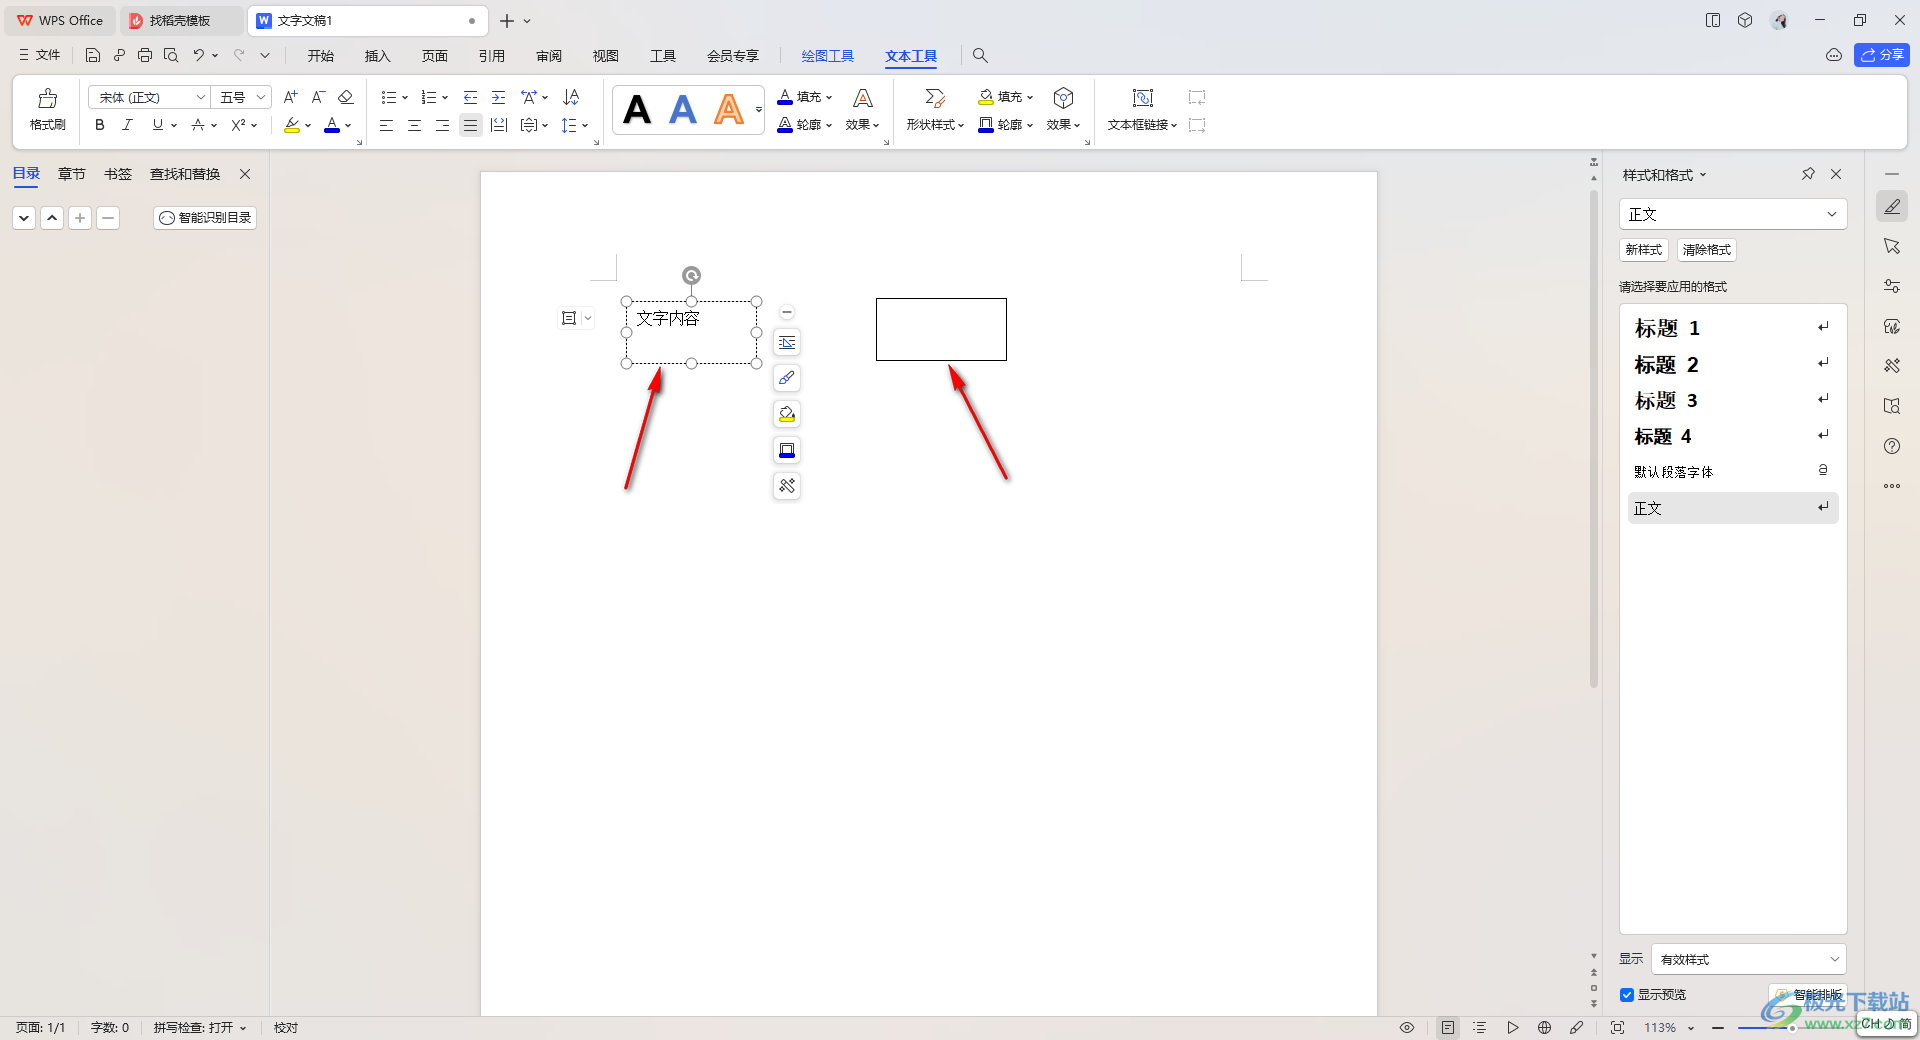Click floating shape outline icon
This screenshot has height=1040, width=1920.
point(787,450)
